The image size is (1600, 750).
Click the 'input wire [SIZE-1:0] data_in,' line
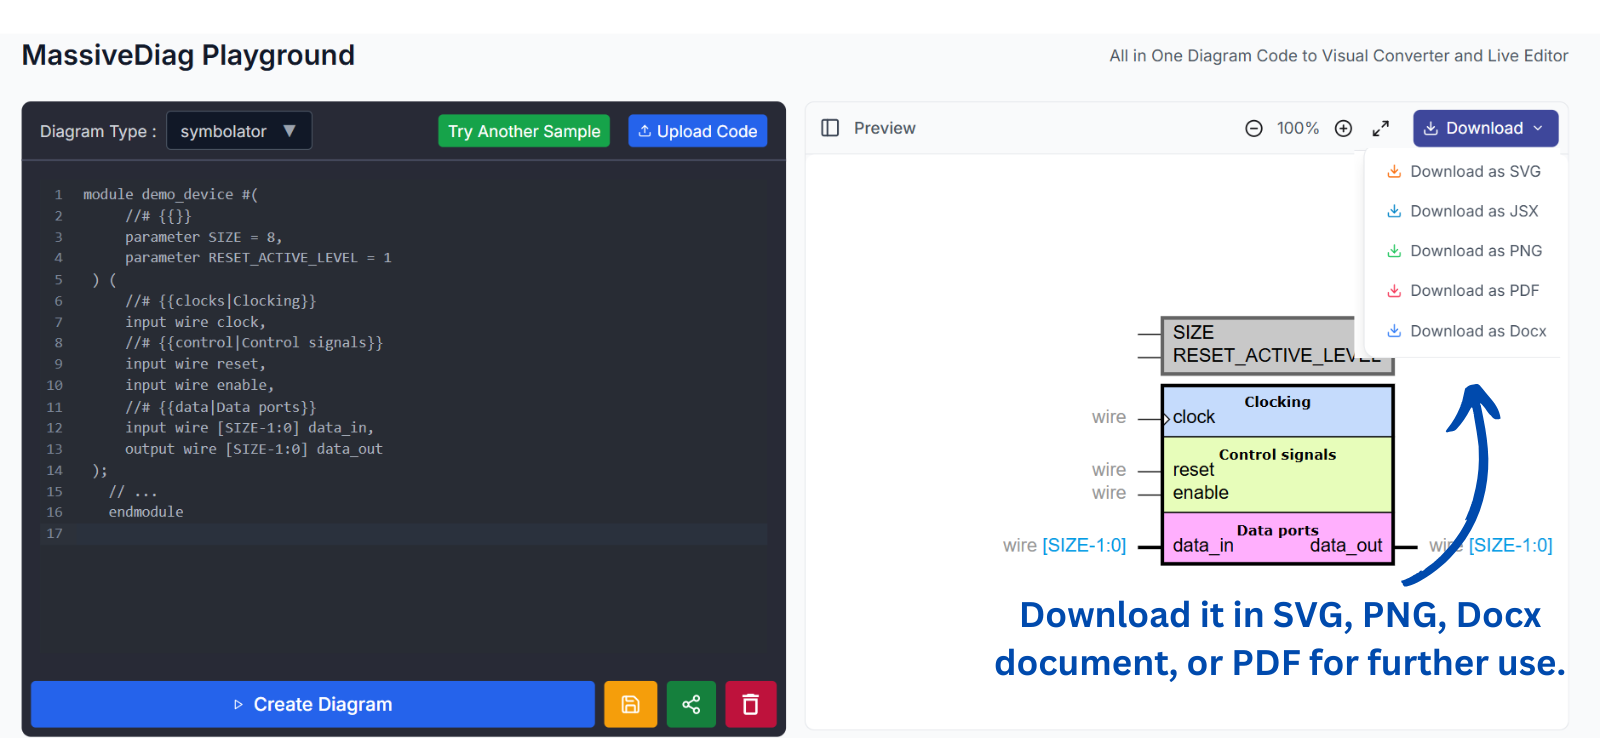point(249,428)
